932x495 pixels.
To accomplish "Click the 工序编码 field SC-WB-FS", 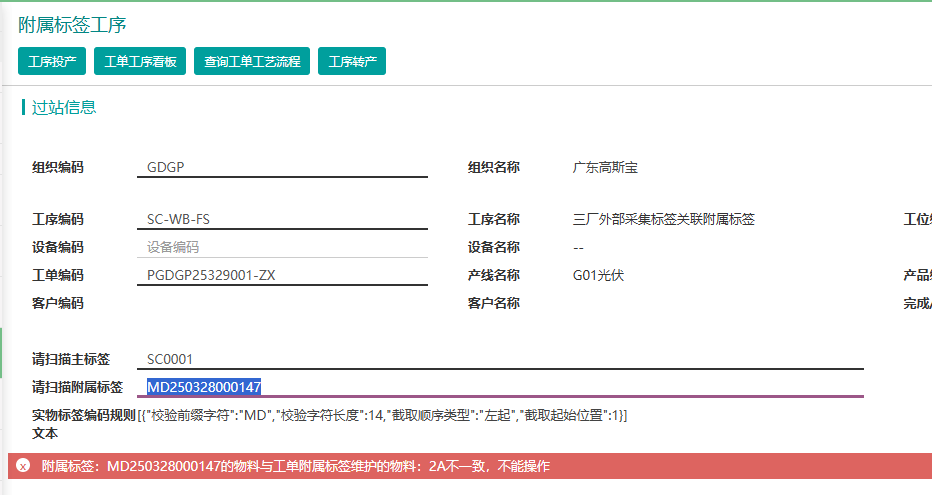I will click(x=282, y=219).
